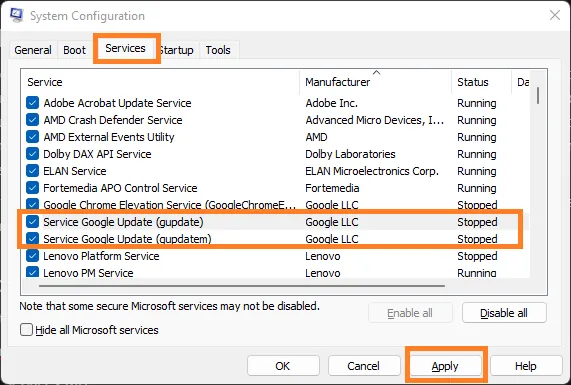Image resolution: width=571 pixels, height=385 pixels.
Task: Switch to the General tab
Action: click(x=33, y=50)
